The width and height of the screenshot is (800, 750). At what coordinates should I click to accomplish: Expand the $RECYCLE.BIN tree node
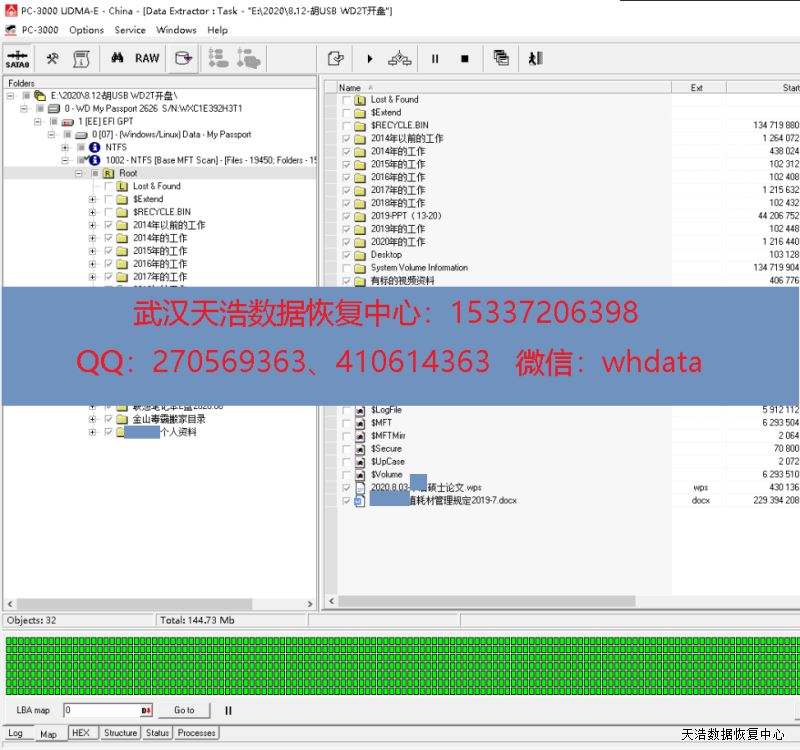click(93, 212)
